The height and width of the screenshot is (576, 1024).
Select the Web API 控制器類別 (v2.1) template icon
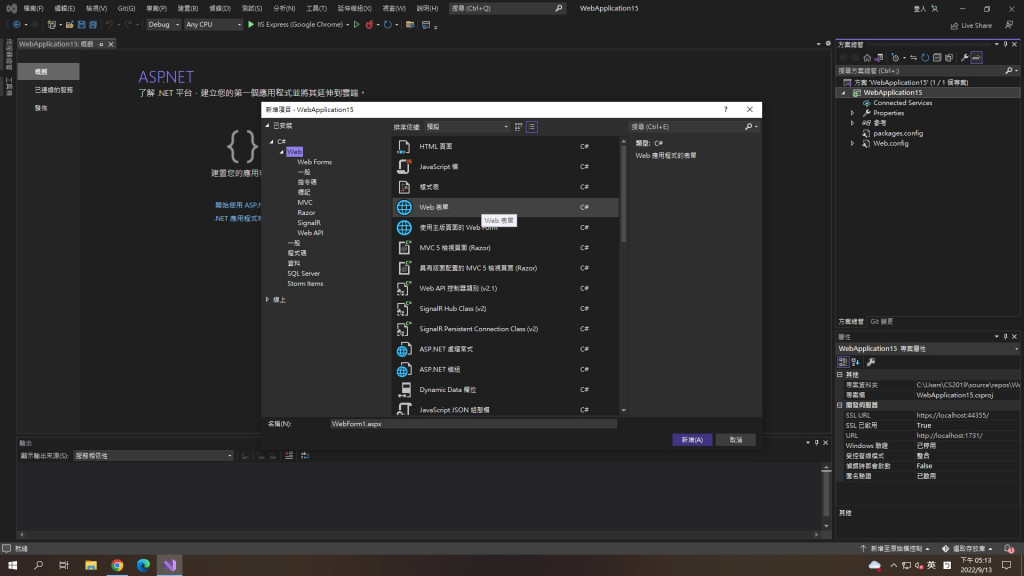point(404,288)
